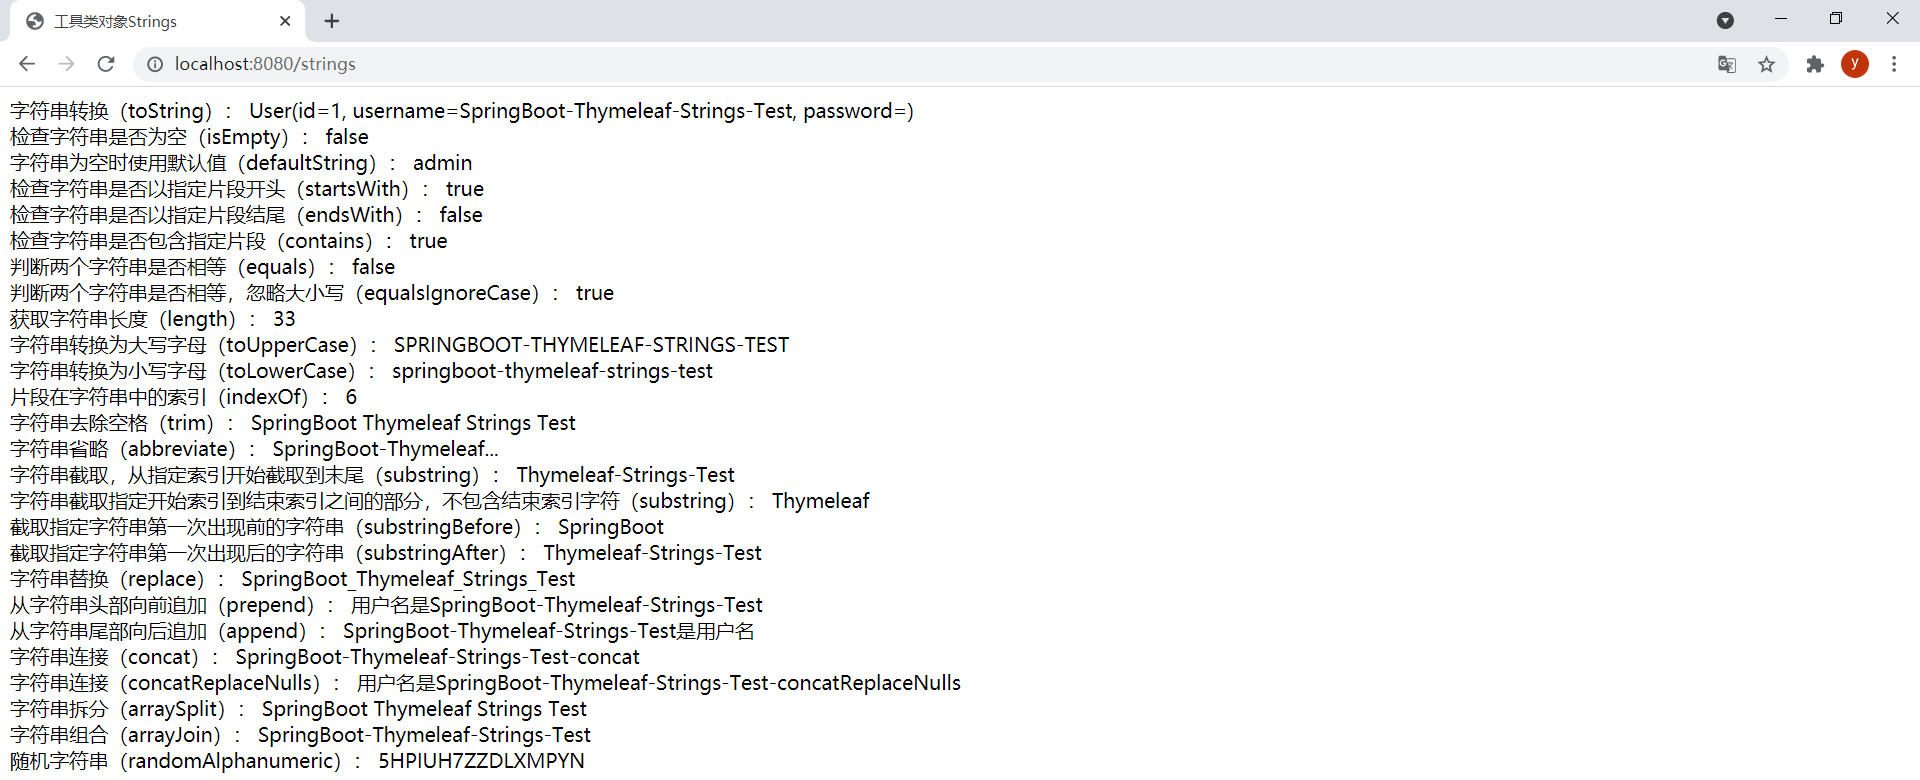Close the browser window
The width and height of the screenshot is (1920, 780).
tap(1892, 19)
